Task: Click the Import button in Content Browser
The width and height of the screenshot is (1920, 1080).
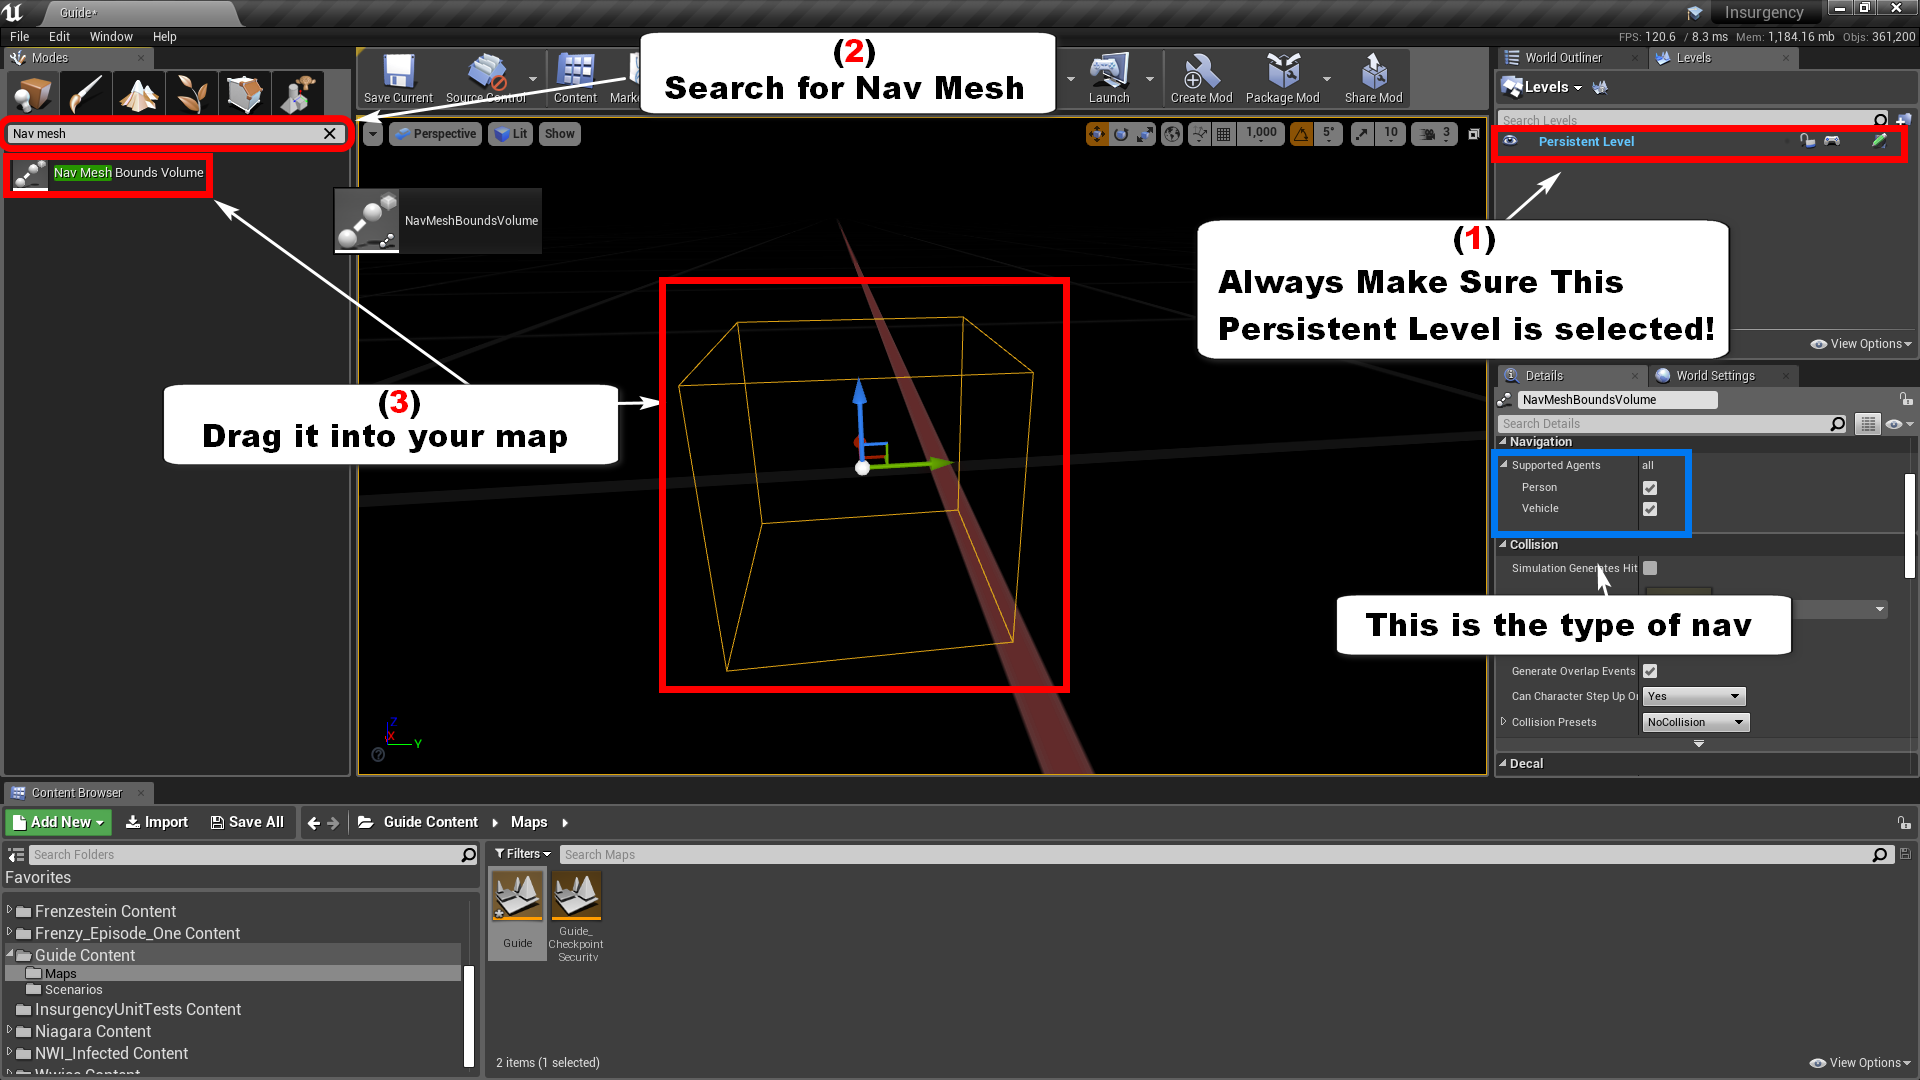Action: click(156, 822)
